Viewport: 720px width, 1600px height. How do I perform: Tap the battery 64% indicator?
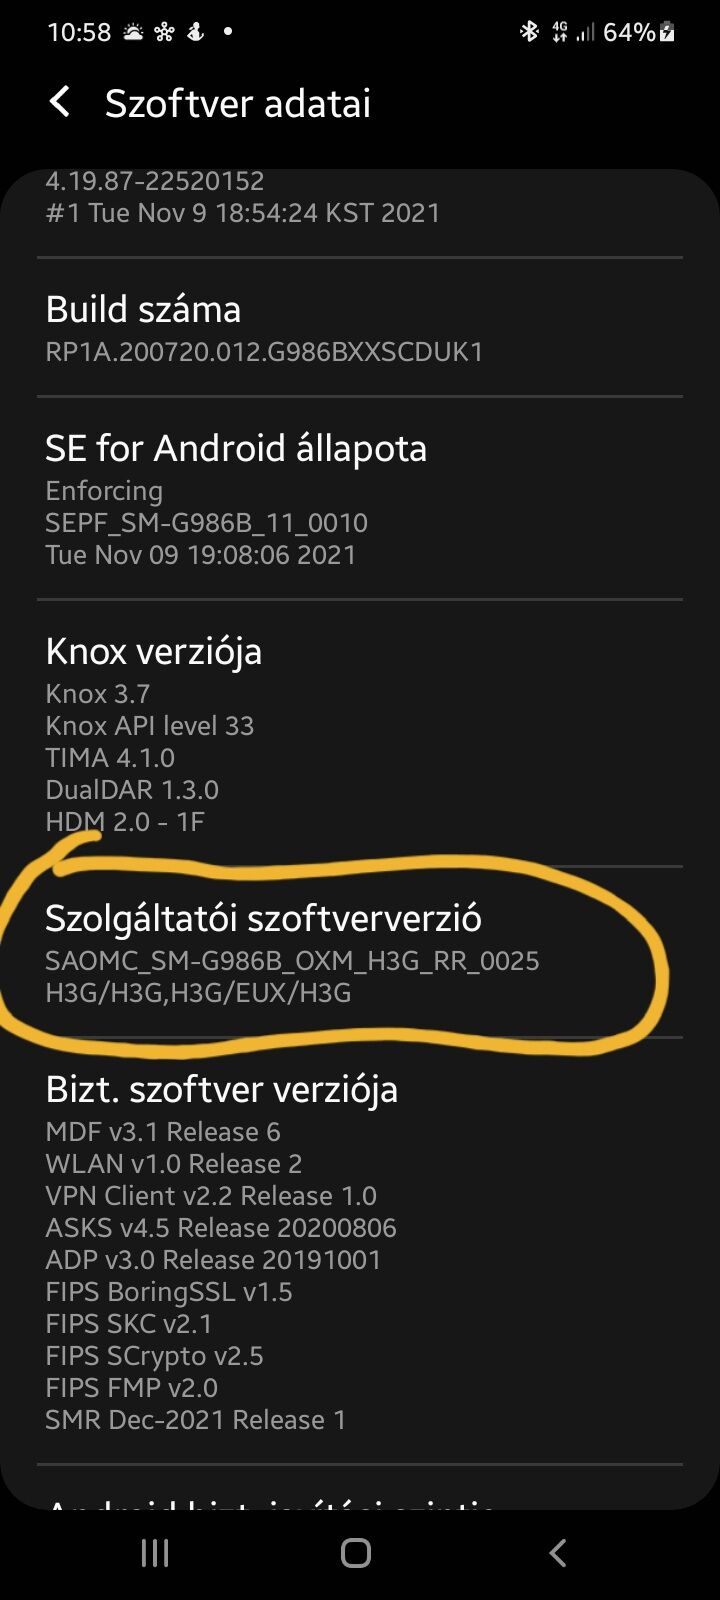[x=639, y=32]
